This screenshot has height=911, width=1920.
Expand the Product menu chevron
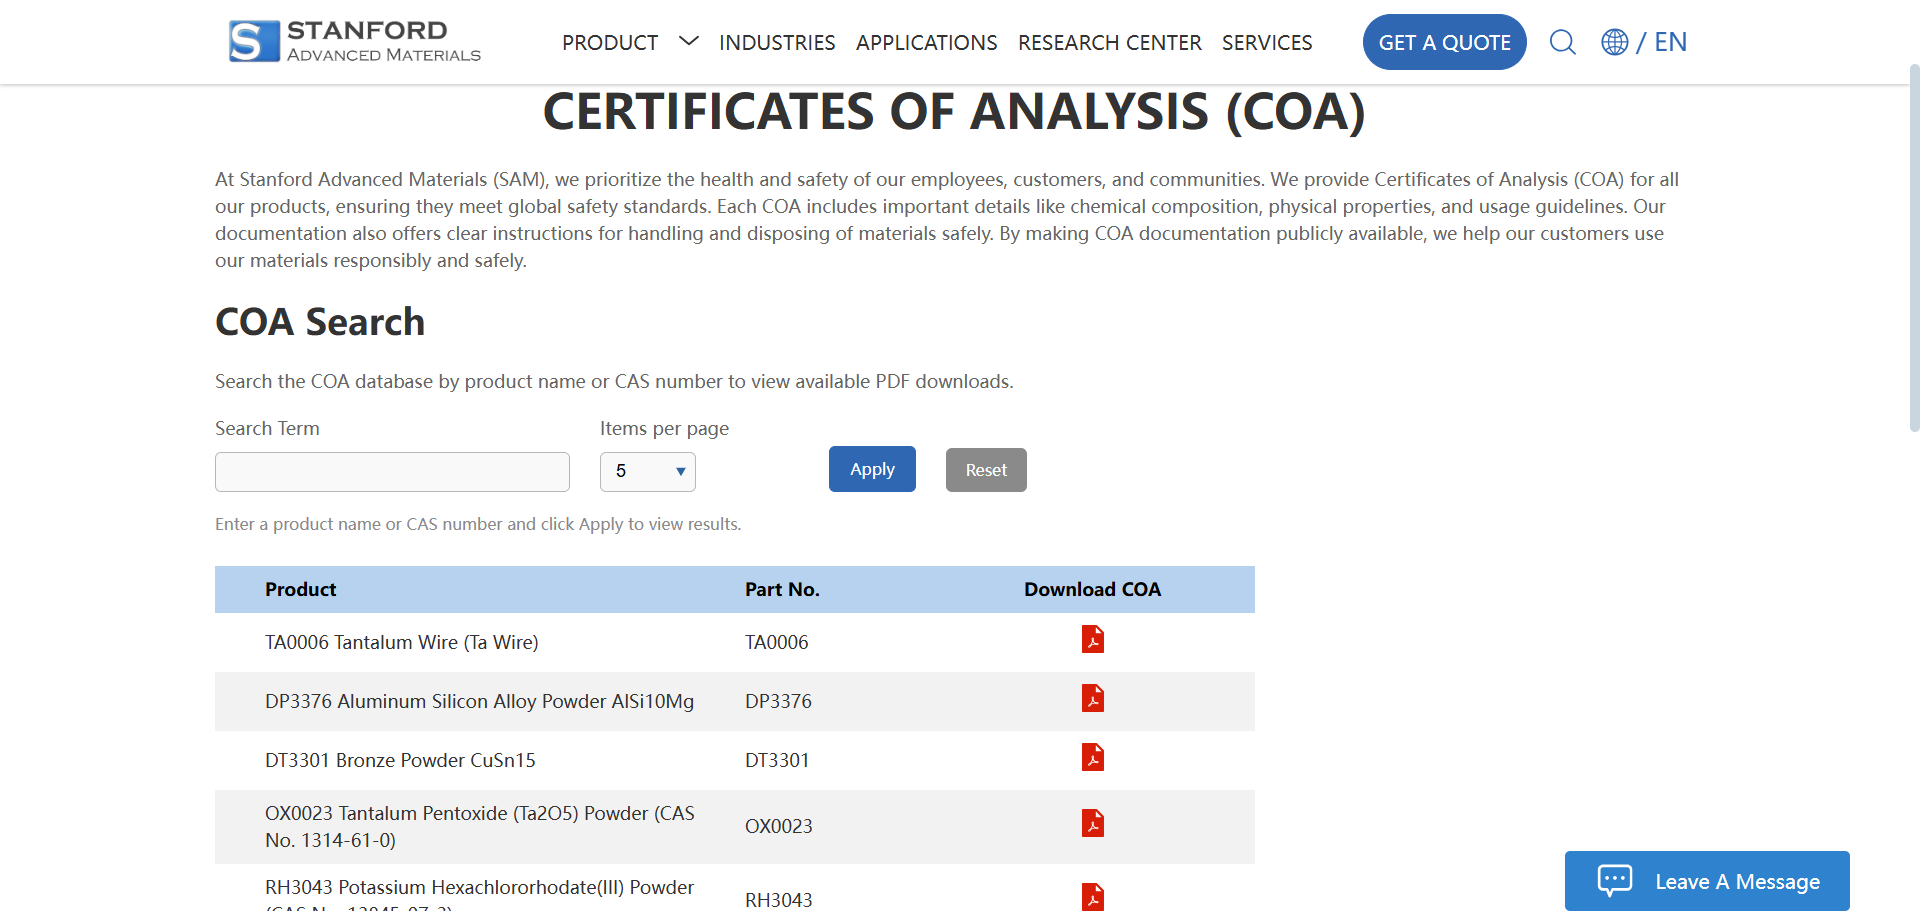688,42
